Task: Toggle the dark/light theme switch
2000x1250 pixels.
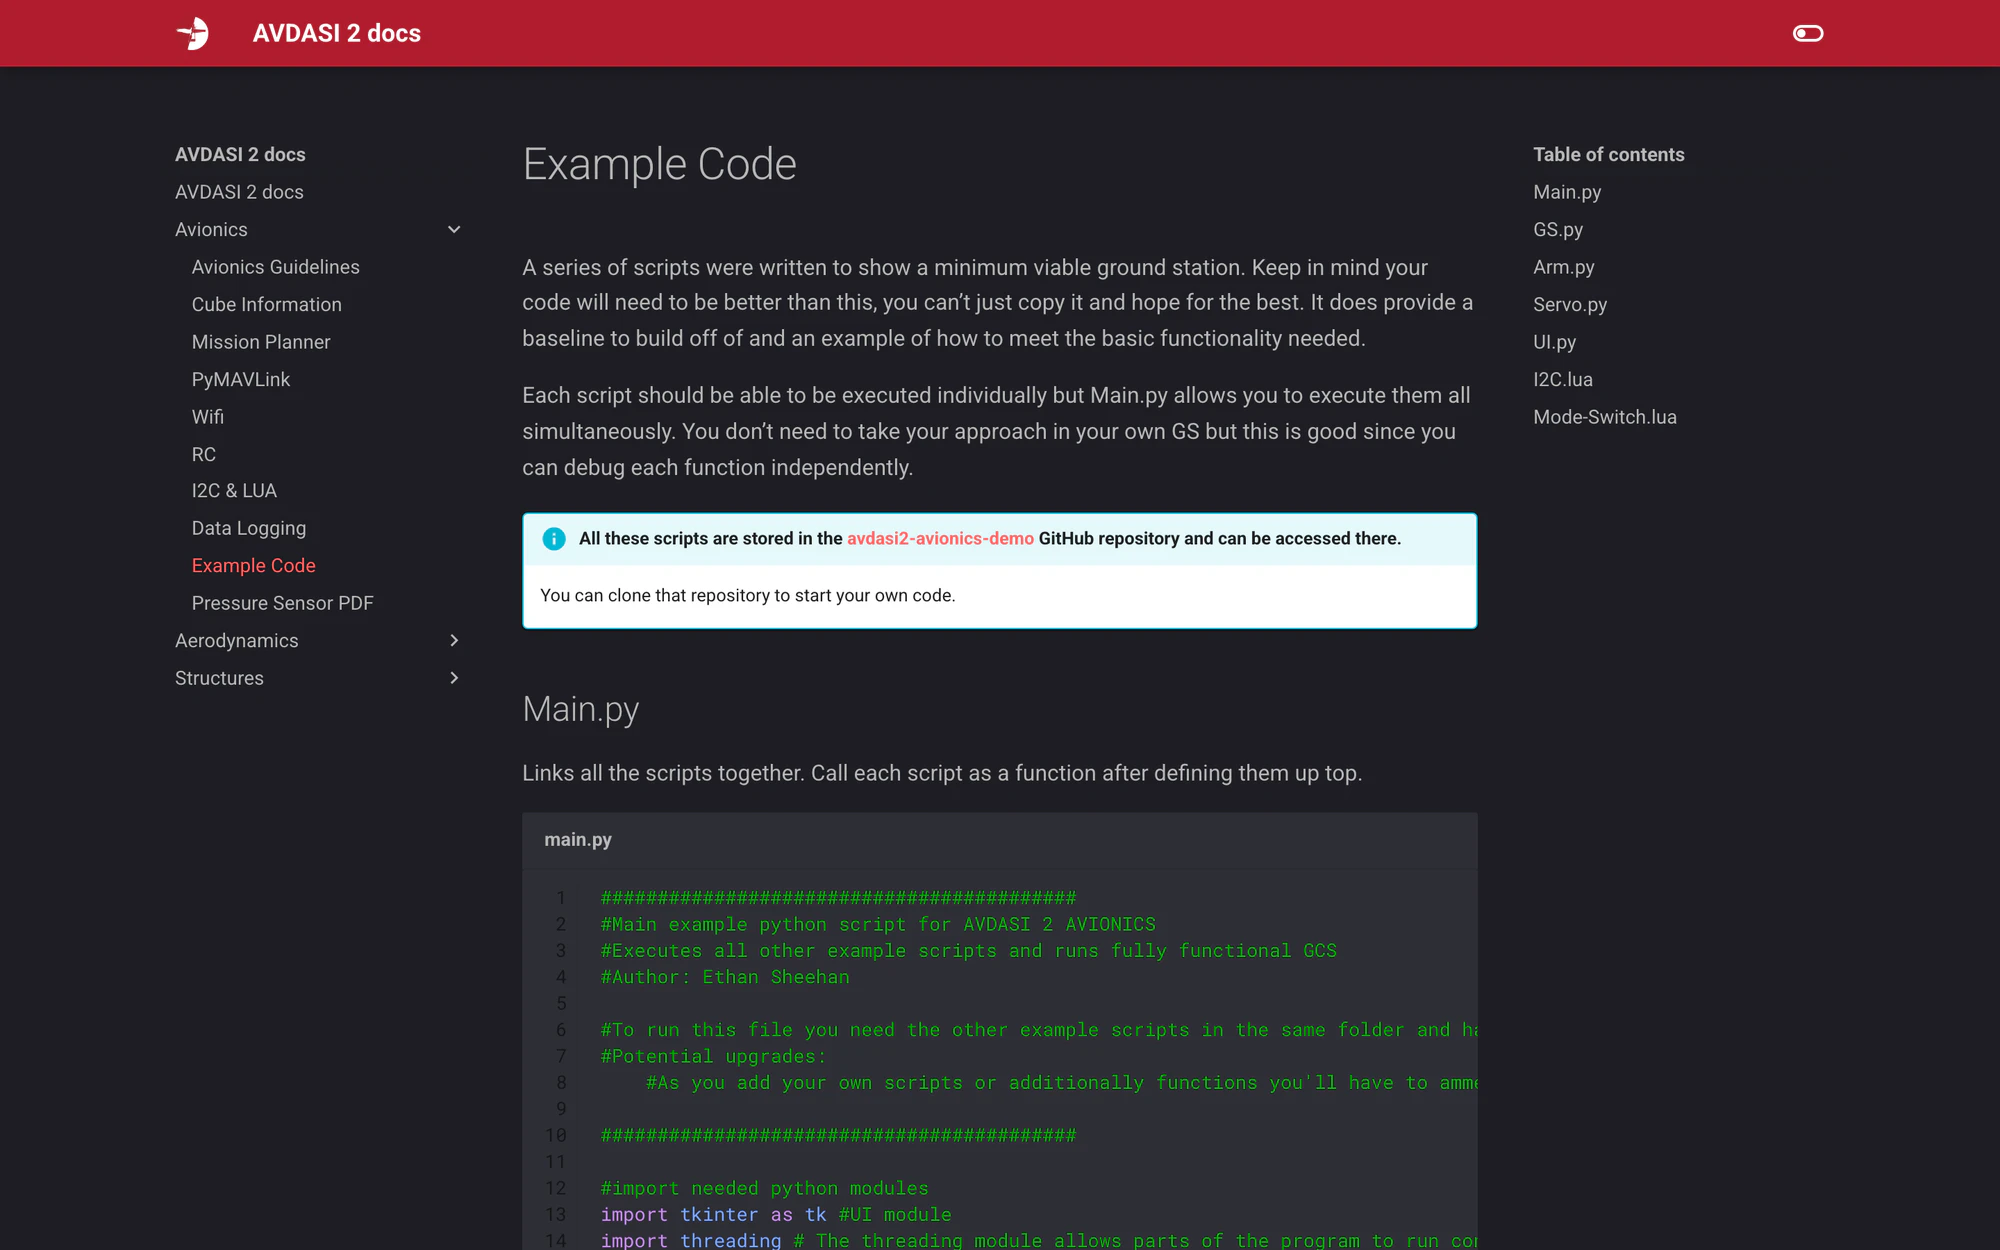Action: 1808,33
